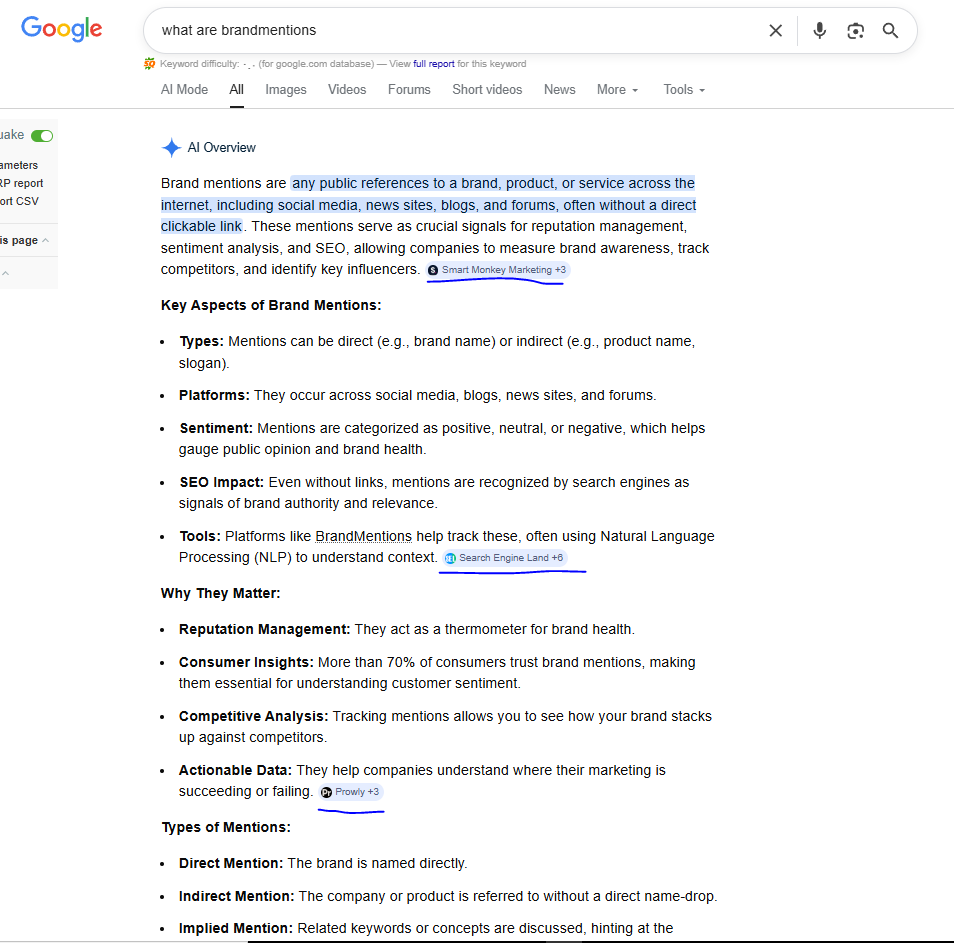Activate voice search with the microphone icon

tap(819, 30)
